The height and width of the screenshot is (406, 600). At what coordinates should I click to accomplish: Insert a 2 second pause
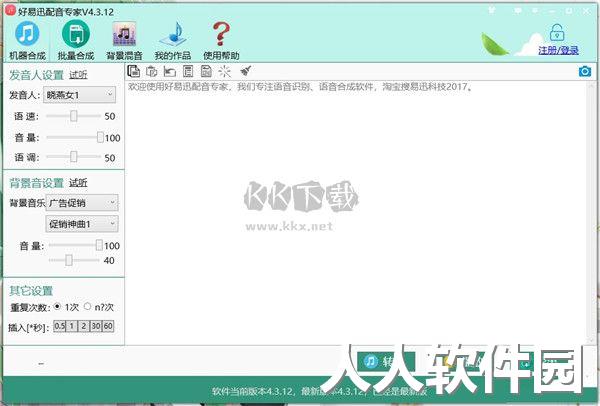pyautogui.click(x=83, y=326)
